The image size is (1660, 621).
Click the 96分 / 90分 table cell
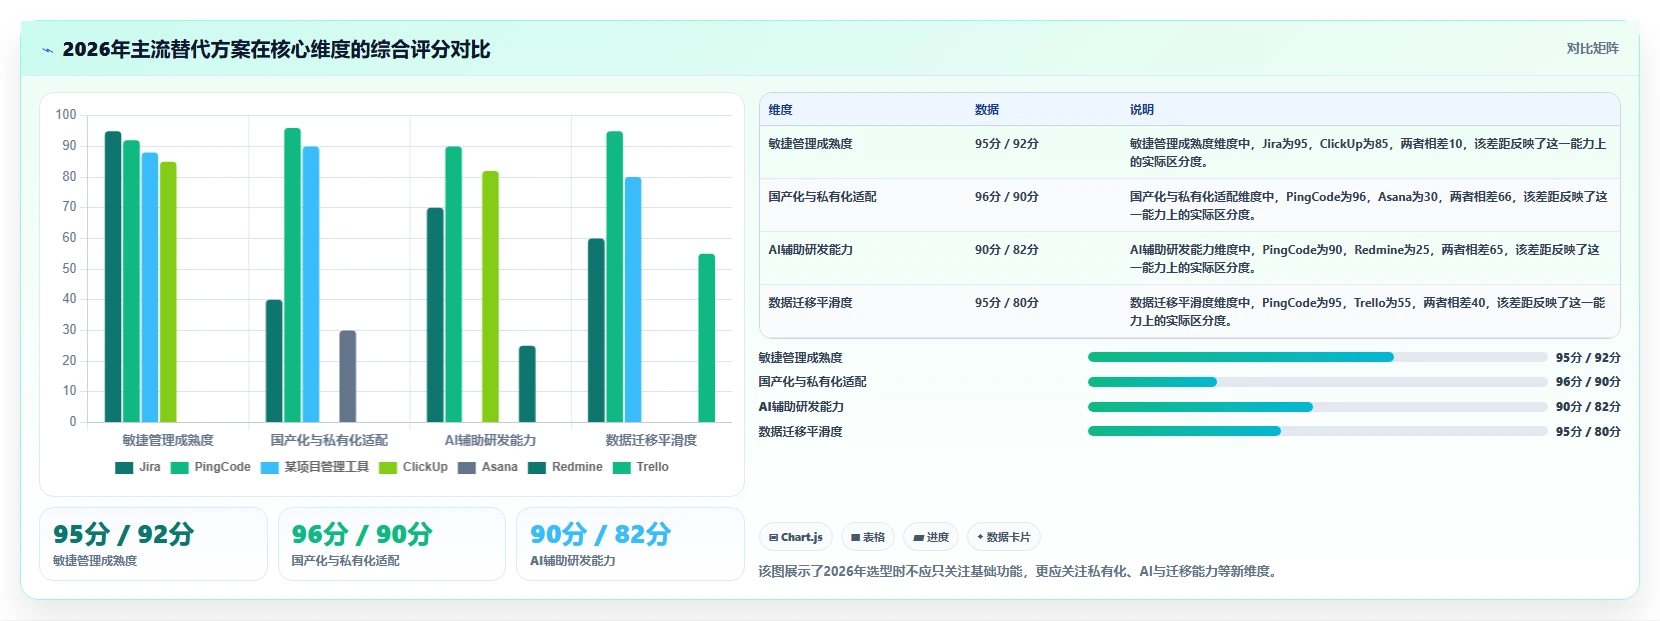click(1007, 197)
